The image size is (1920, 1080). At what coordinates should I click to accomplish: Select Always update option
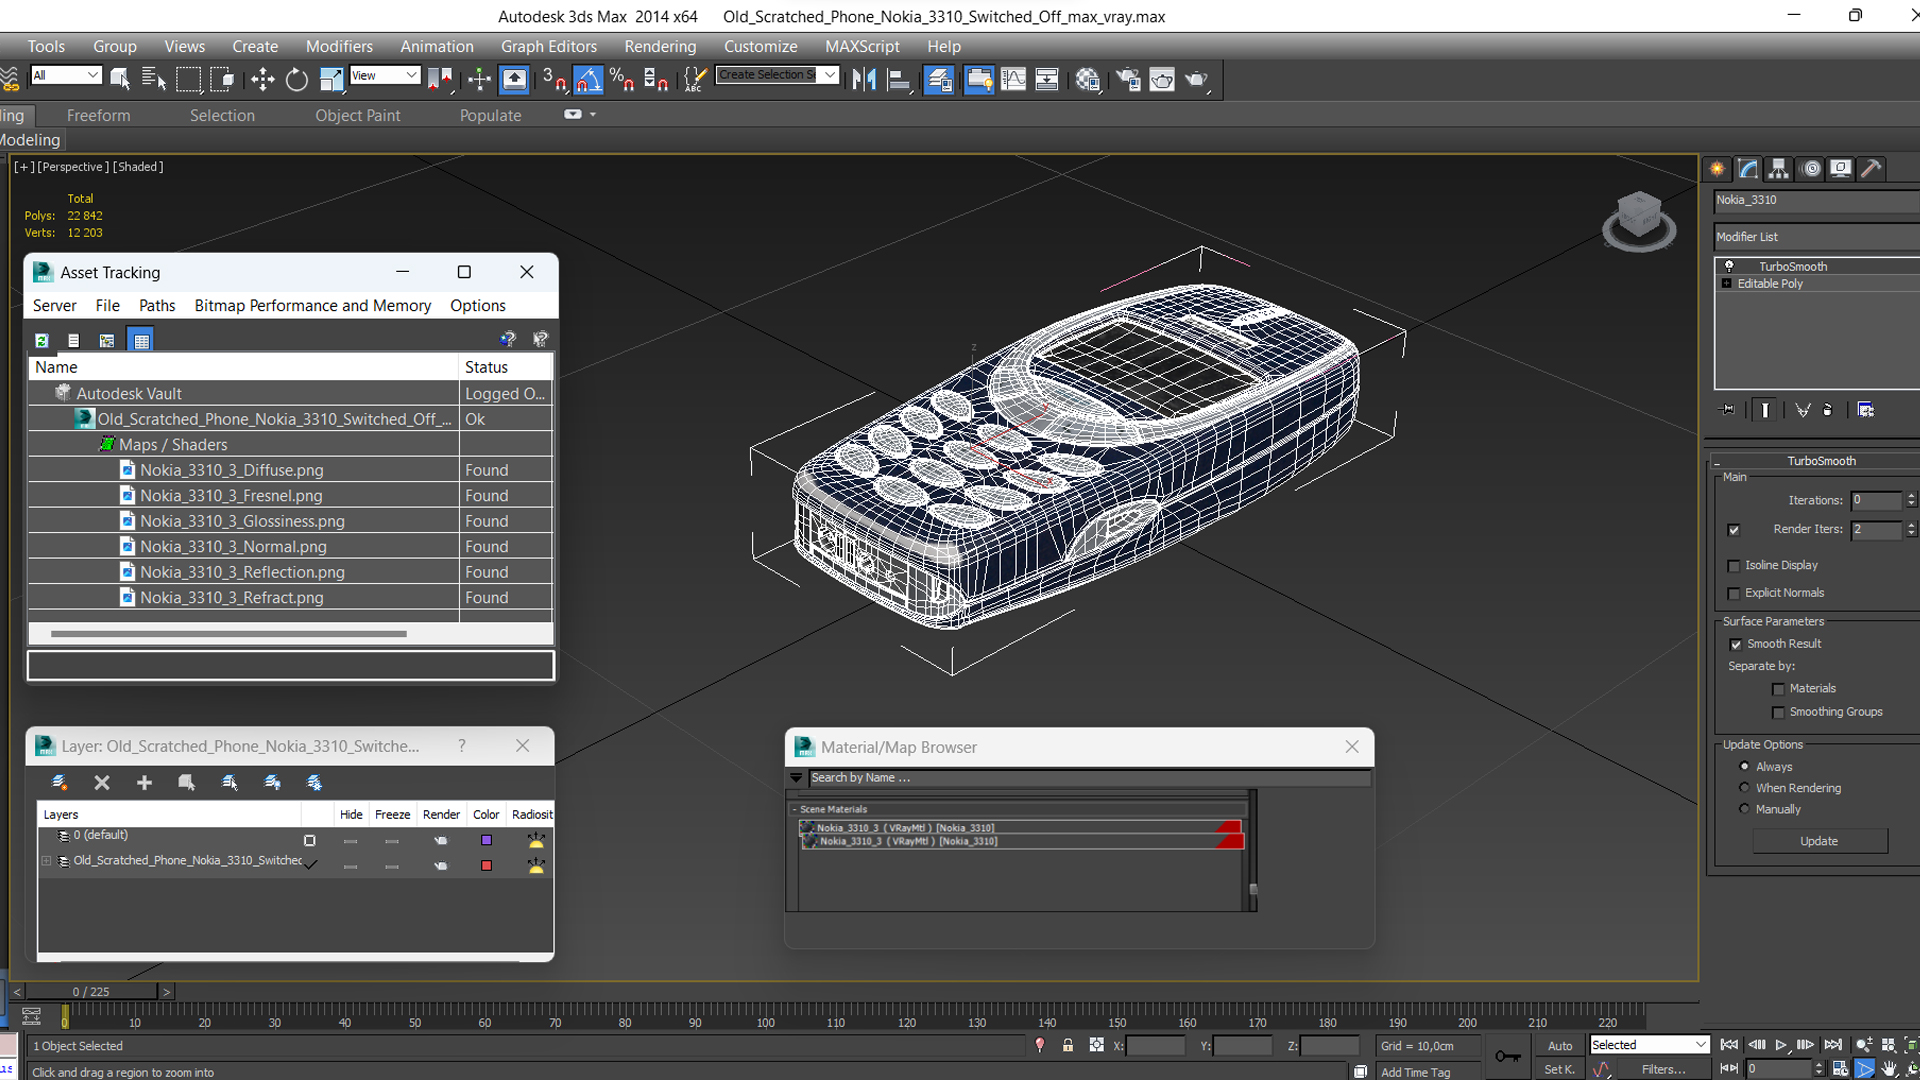point(1745,767)
